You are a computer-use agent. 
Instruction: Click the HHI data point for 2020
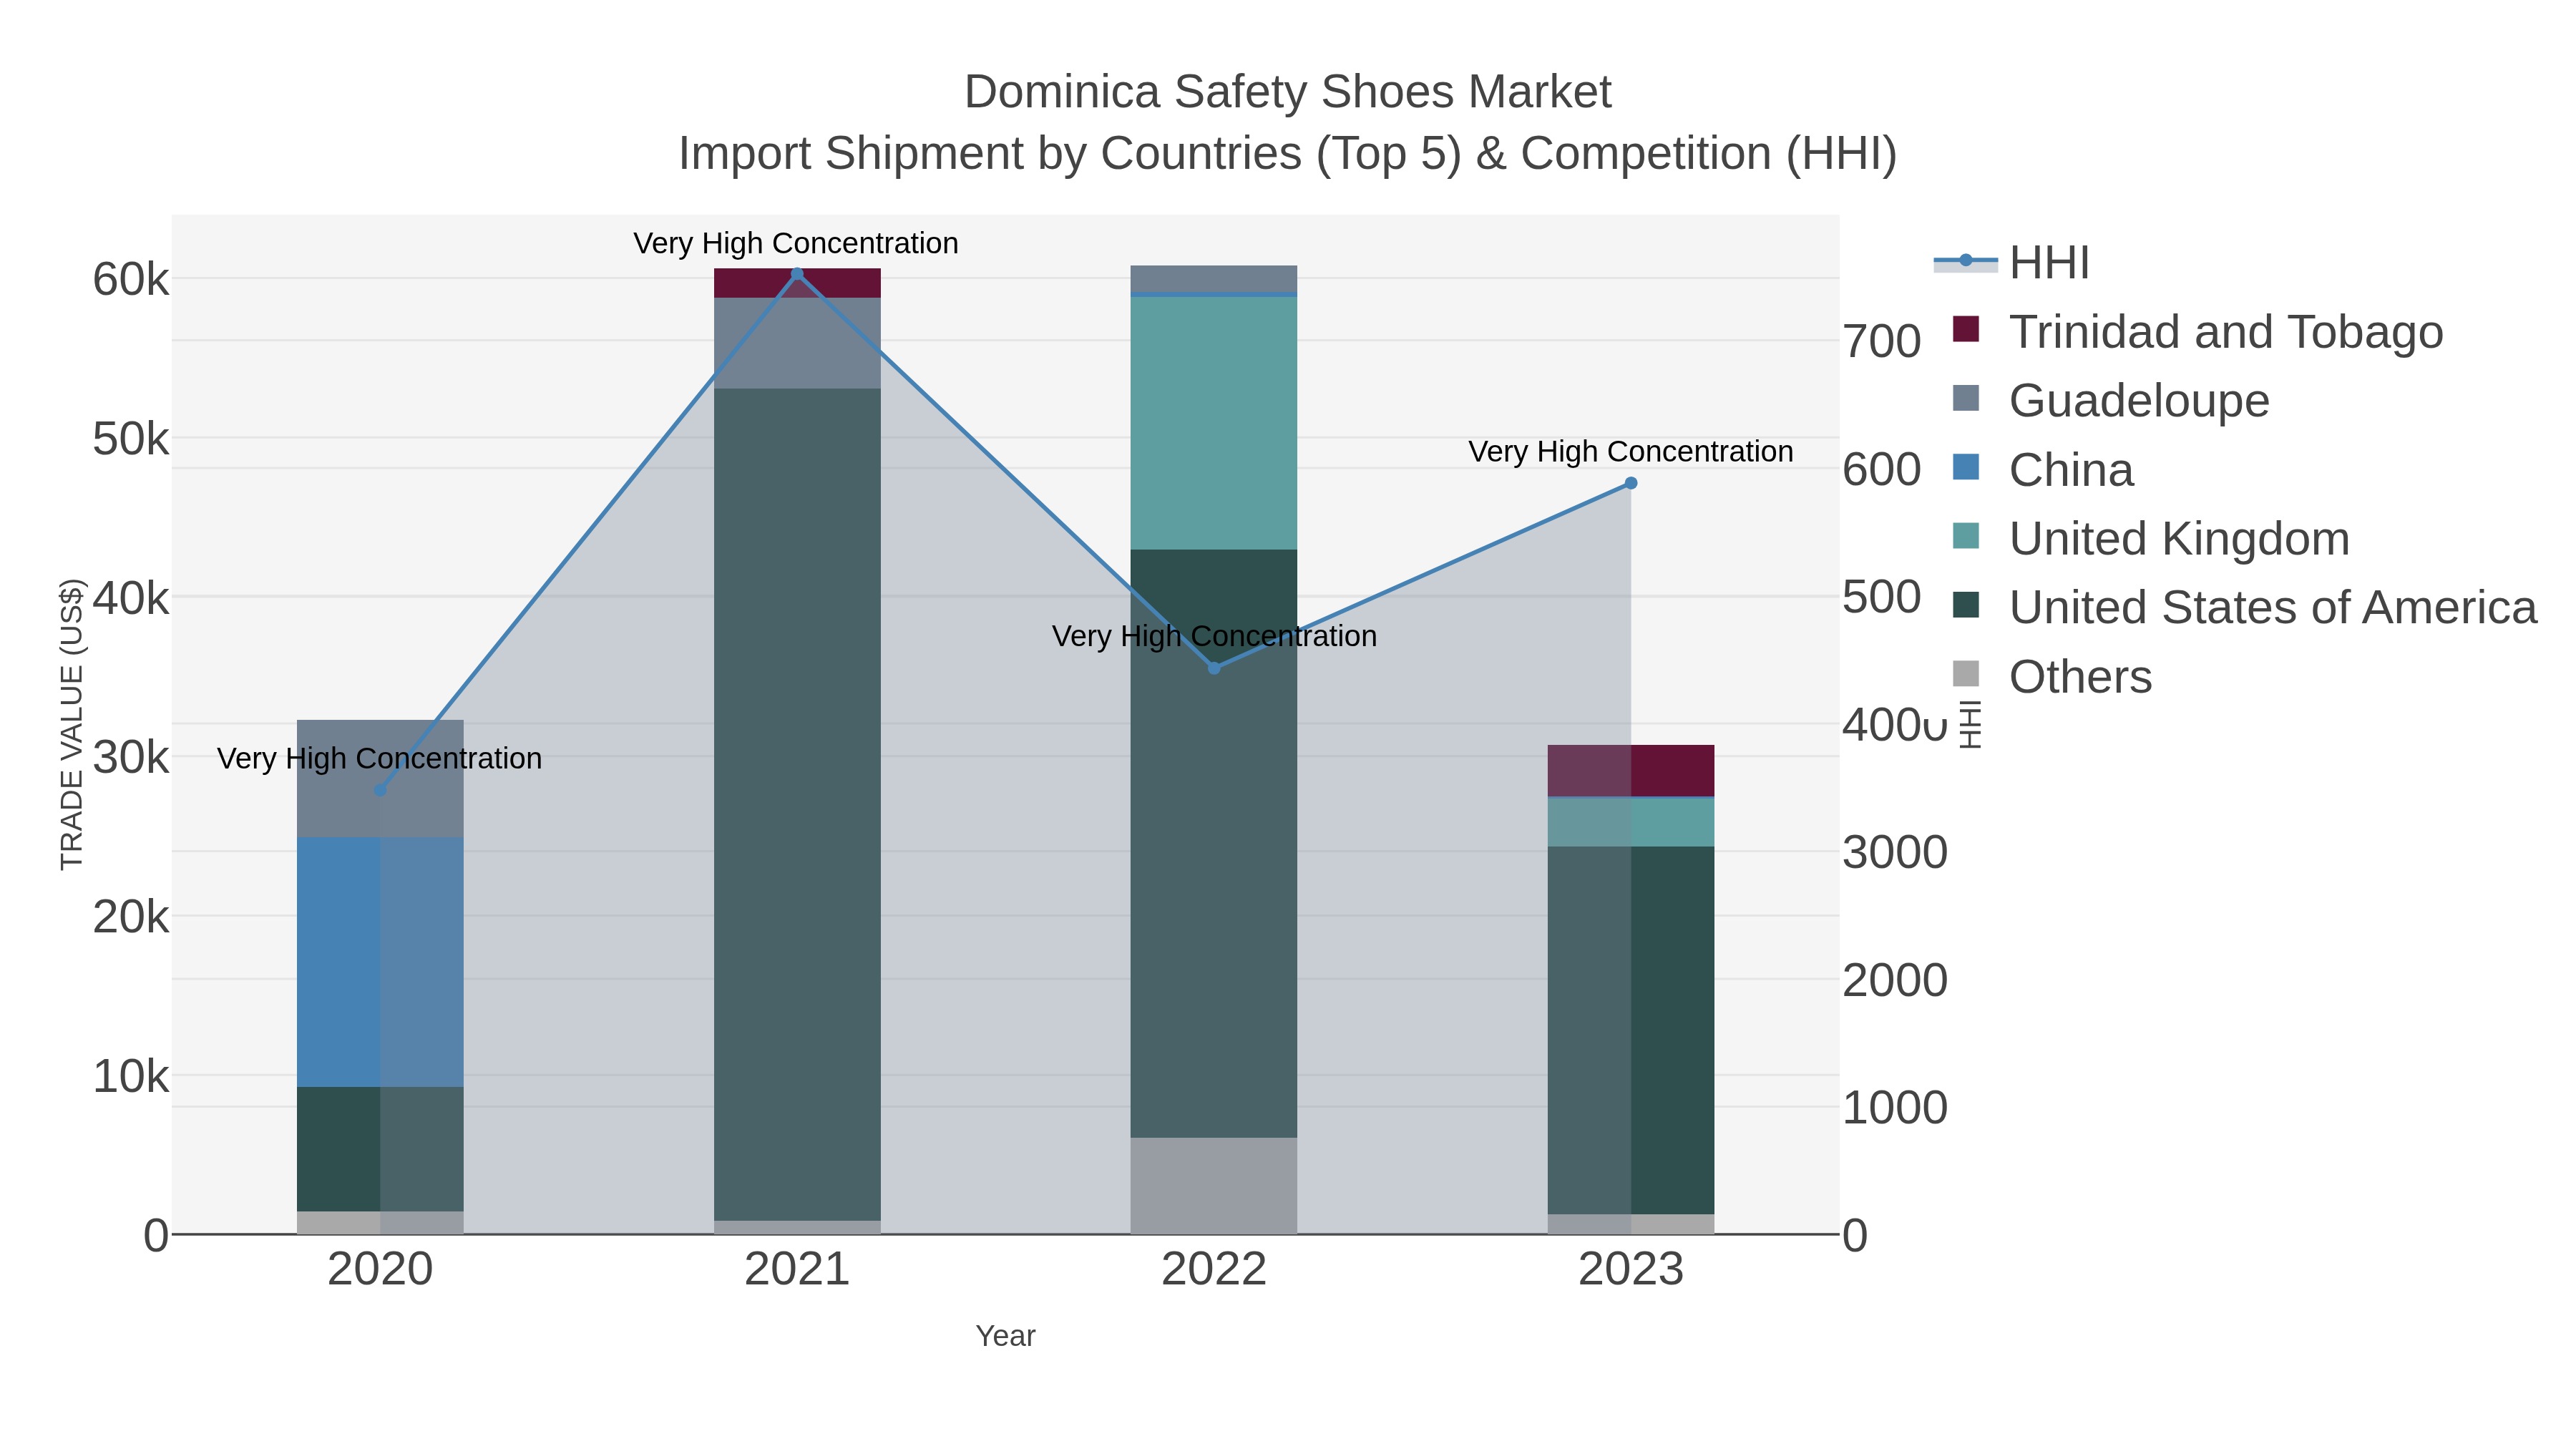click(x=380, y=790)
